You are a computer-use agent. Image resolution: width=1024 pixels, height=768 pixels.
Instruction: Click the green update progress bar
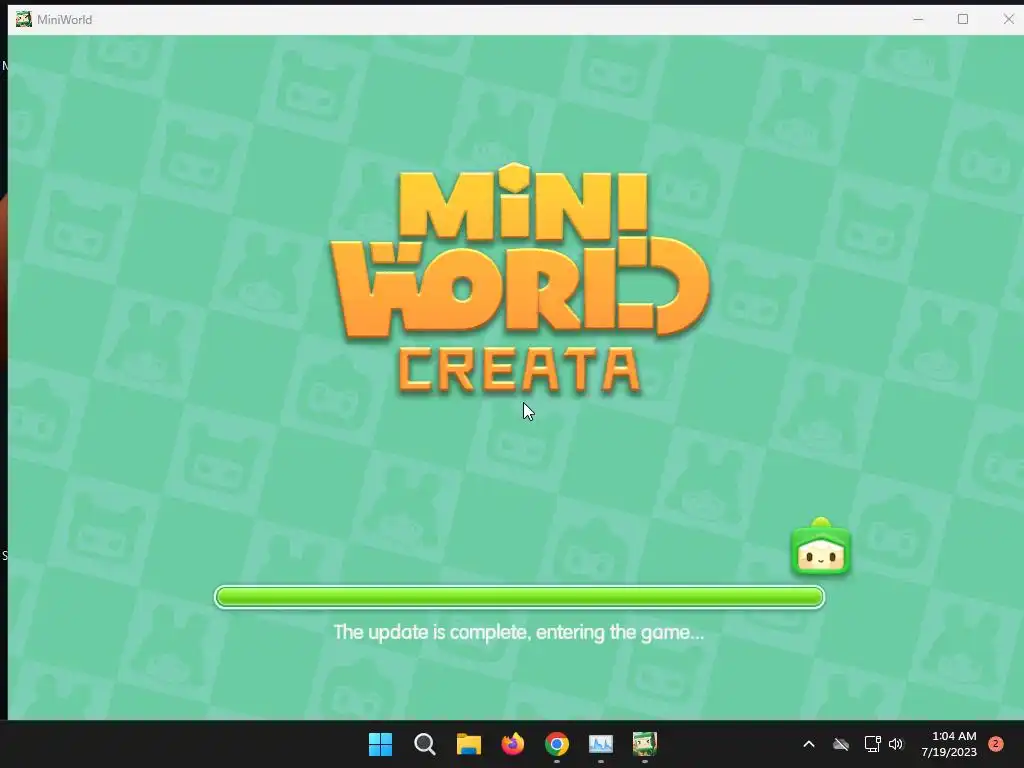pyautogui.click(x=519, y=597)
